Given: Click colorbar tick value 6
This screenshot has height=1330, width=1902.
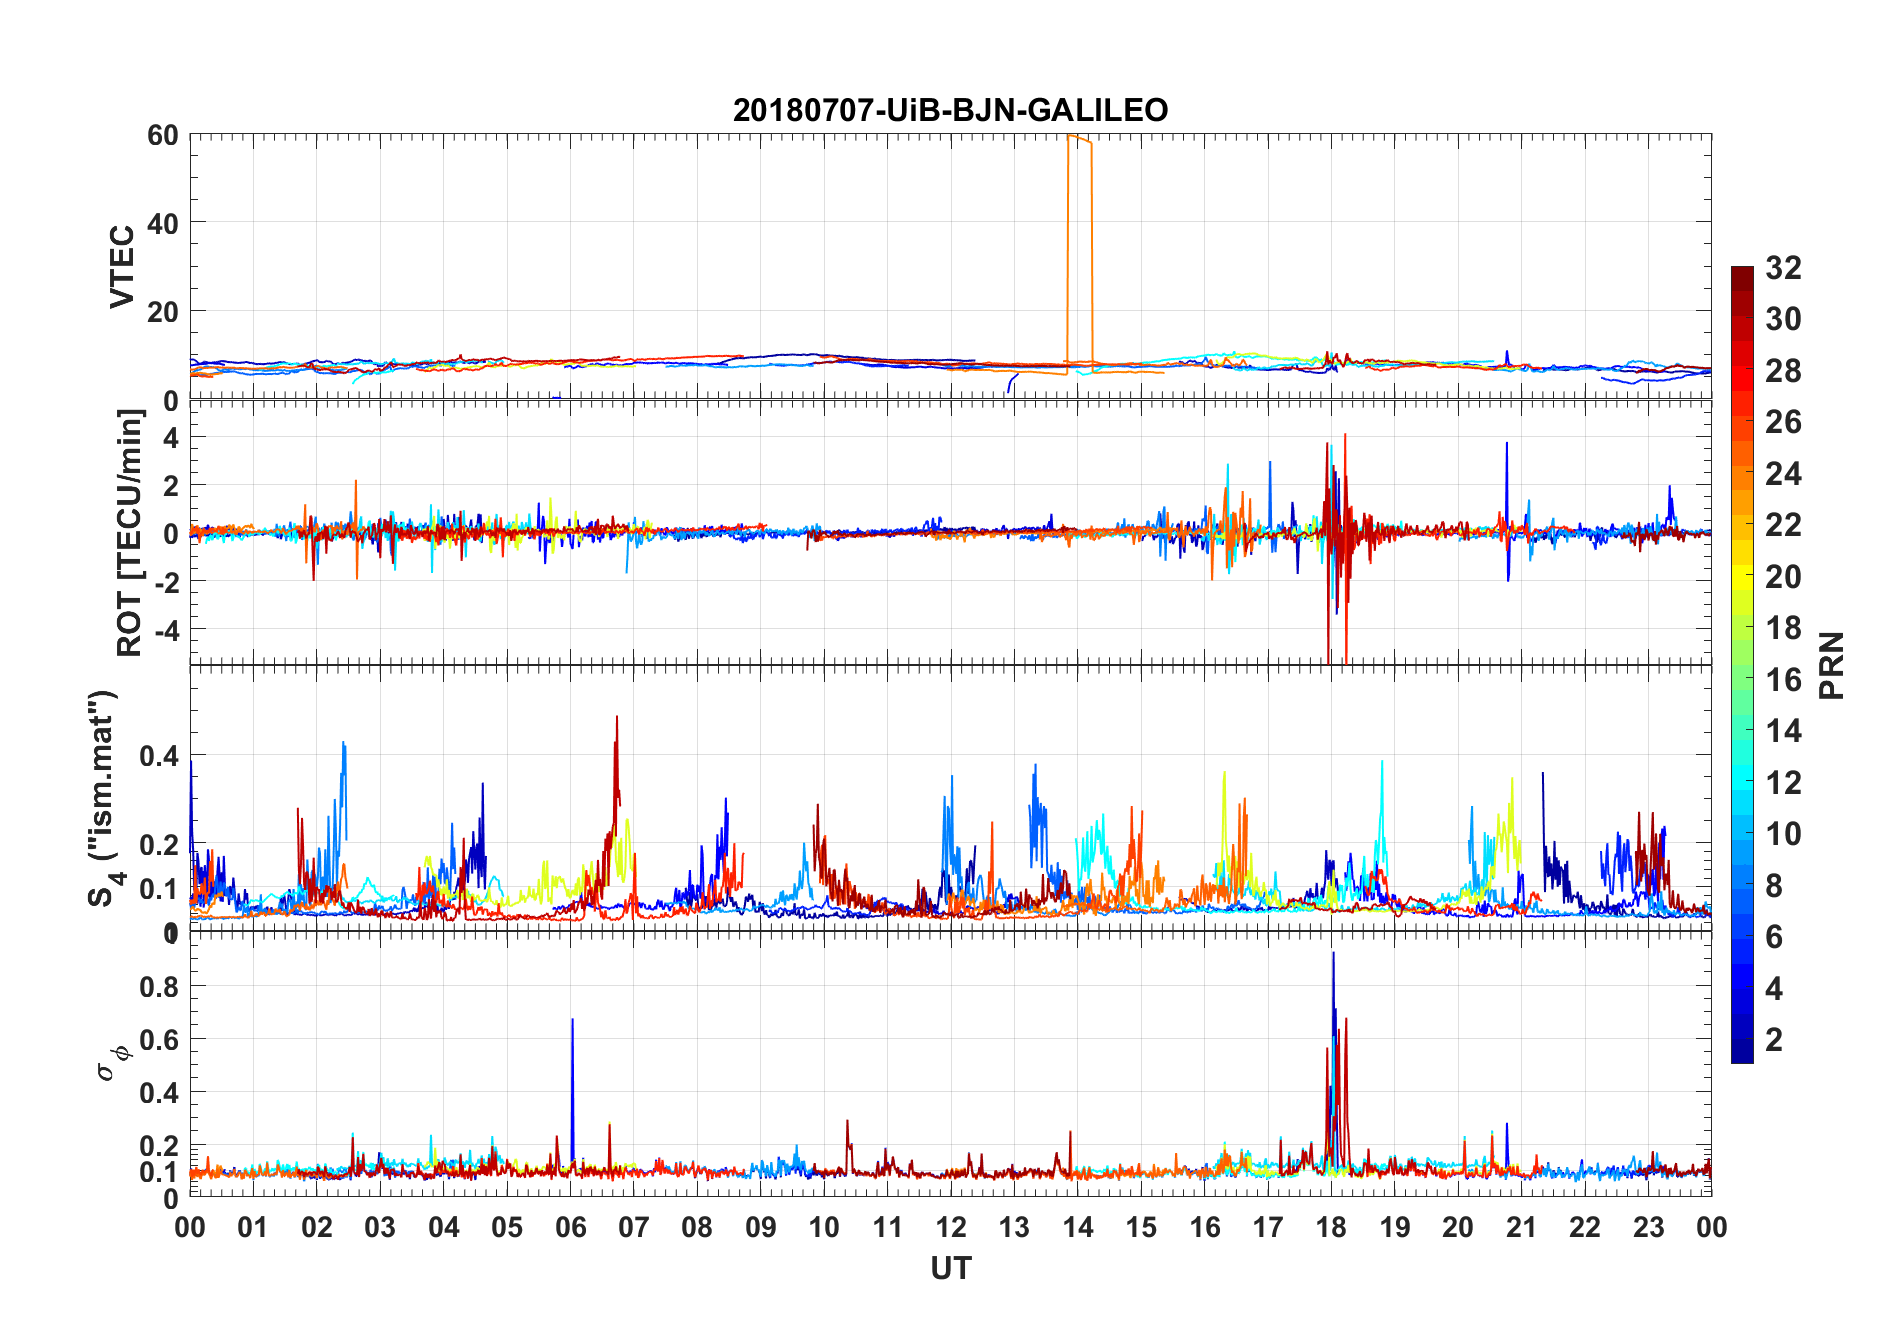Looking at the screenshot, I should (x=1774, y=937).
